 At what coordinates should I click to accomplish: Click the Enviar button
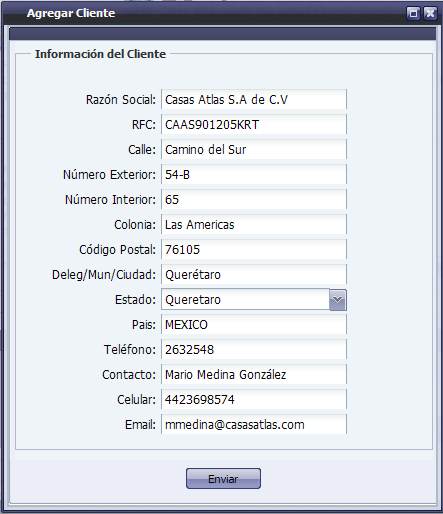pos(223,479)
